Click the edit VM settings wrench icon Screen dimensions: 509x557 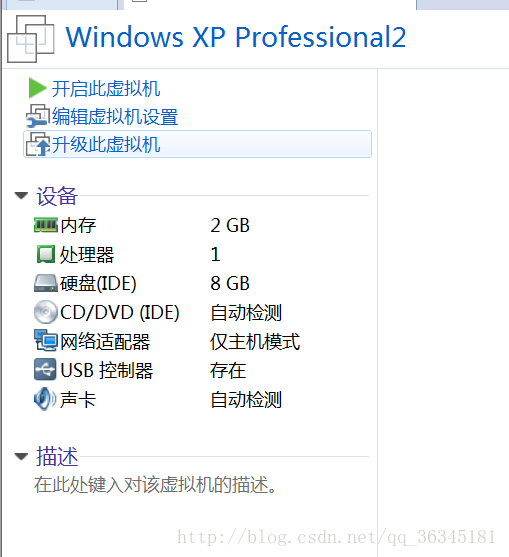click(x=37, y=116)
